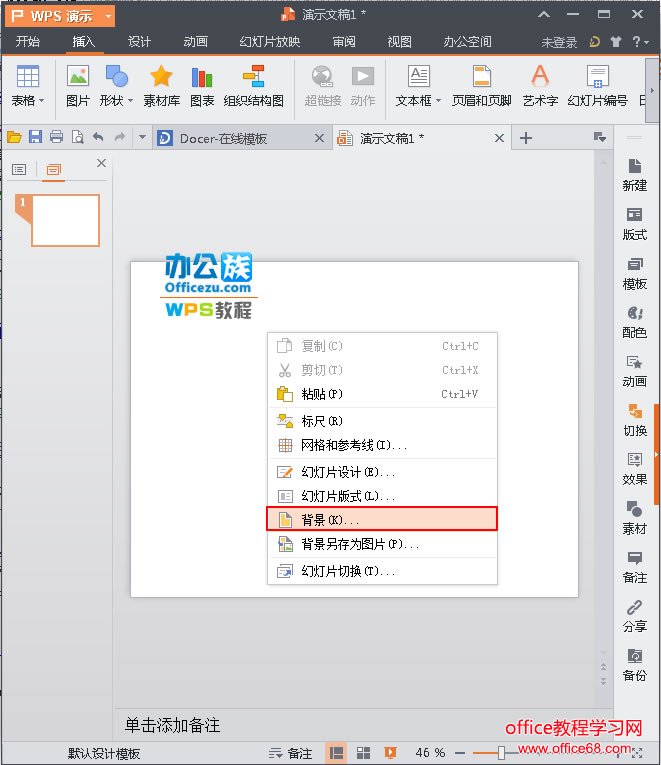Switch to the 设计 ribbon tab
The image size is (661, 765).
pos(139,42)
